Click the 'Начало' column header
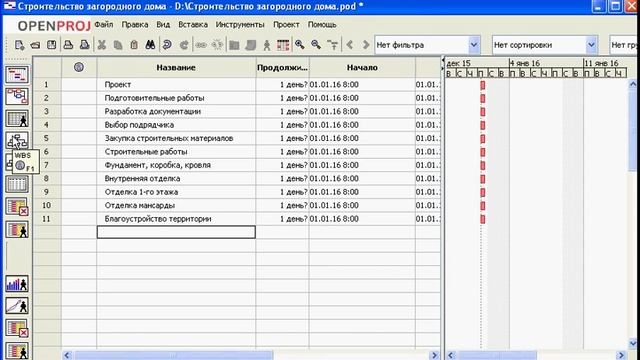This screenshot has width=640, height=360. pos(362,67)
